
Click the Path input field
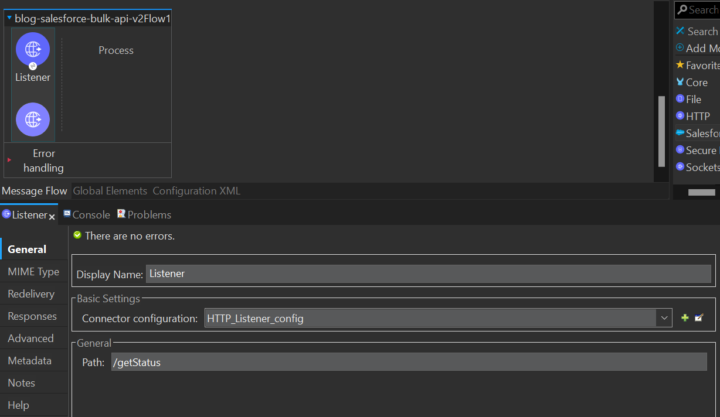tap(409, 362)
